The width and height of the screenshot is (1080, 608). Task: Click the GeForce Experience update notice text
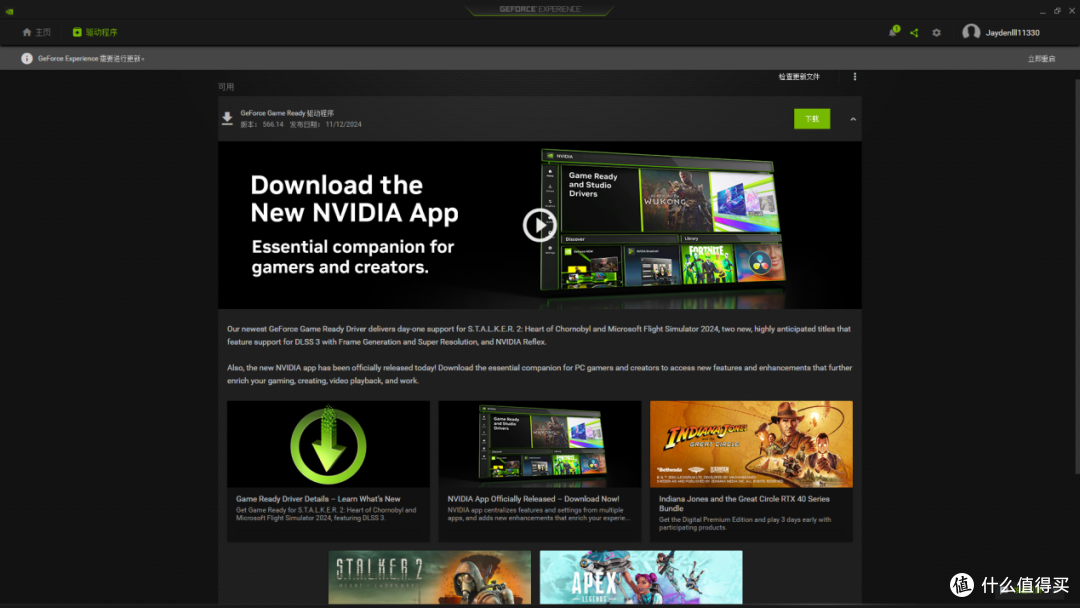point(91,59)
